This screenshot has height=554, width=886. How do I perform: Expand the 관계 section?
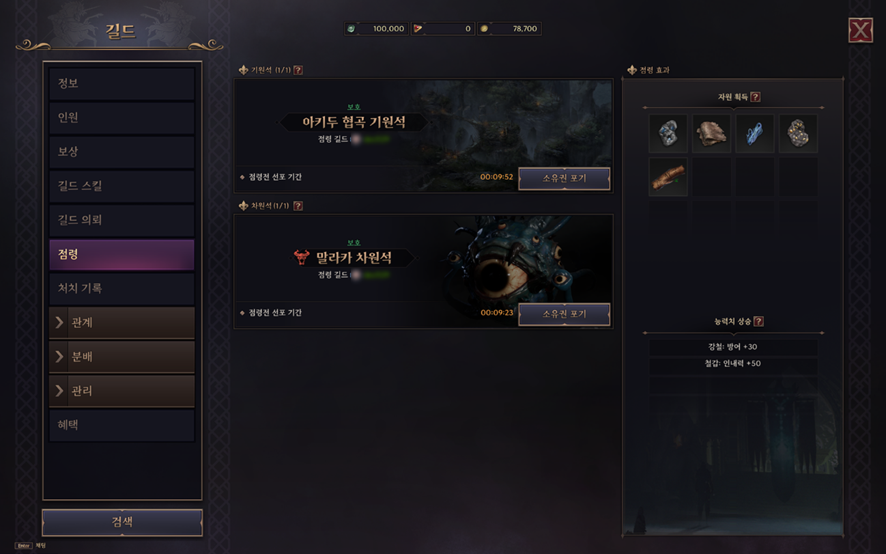[122, 323]
